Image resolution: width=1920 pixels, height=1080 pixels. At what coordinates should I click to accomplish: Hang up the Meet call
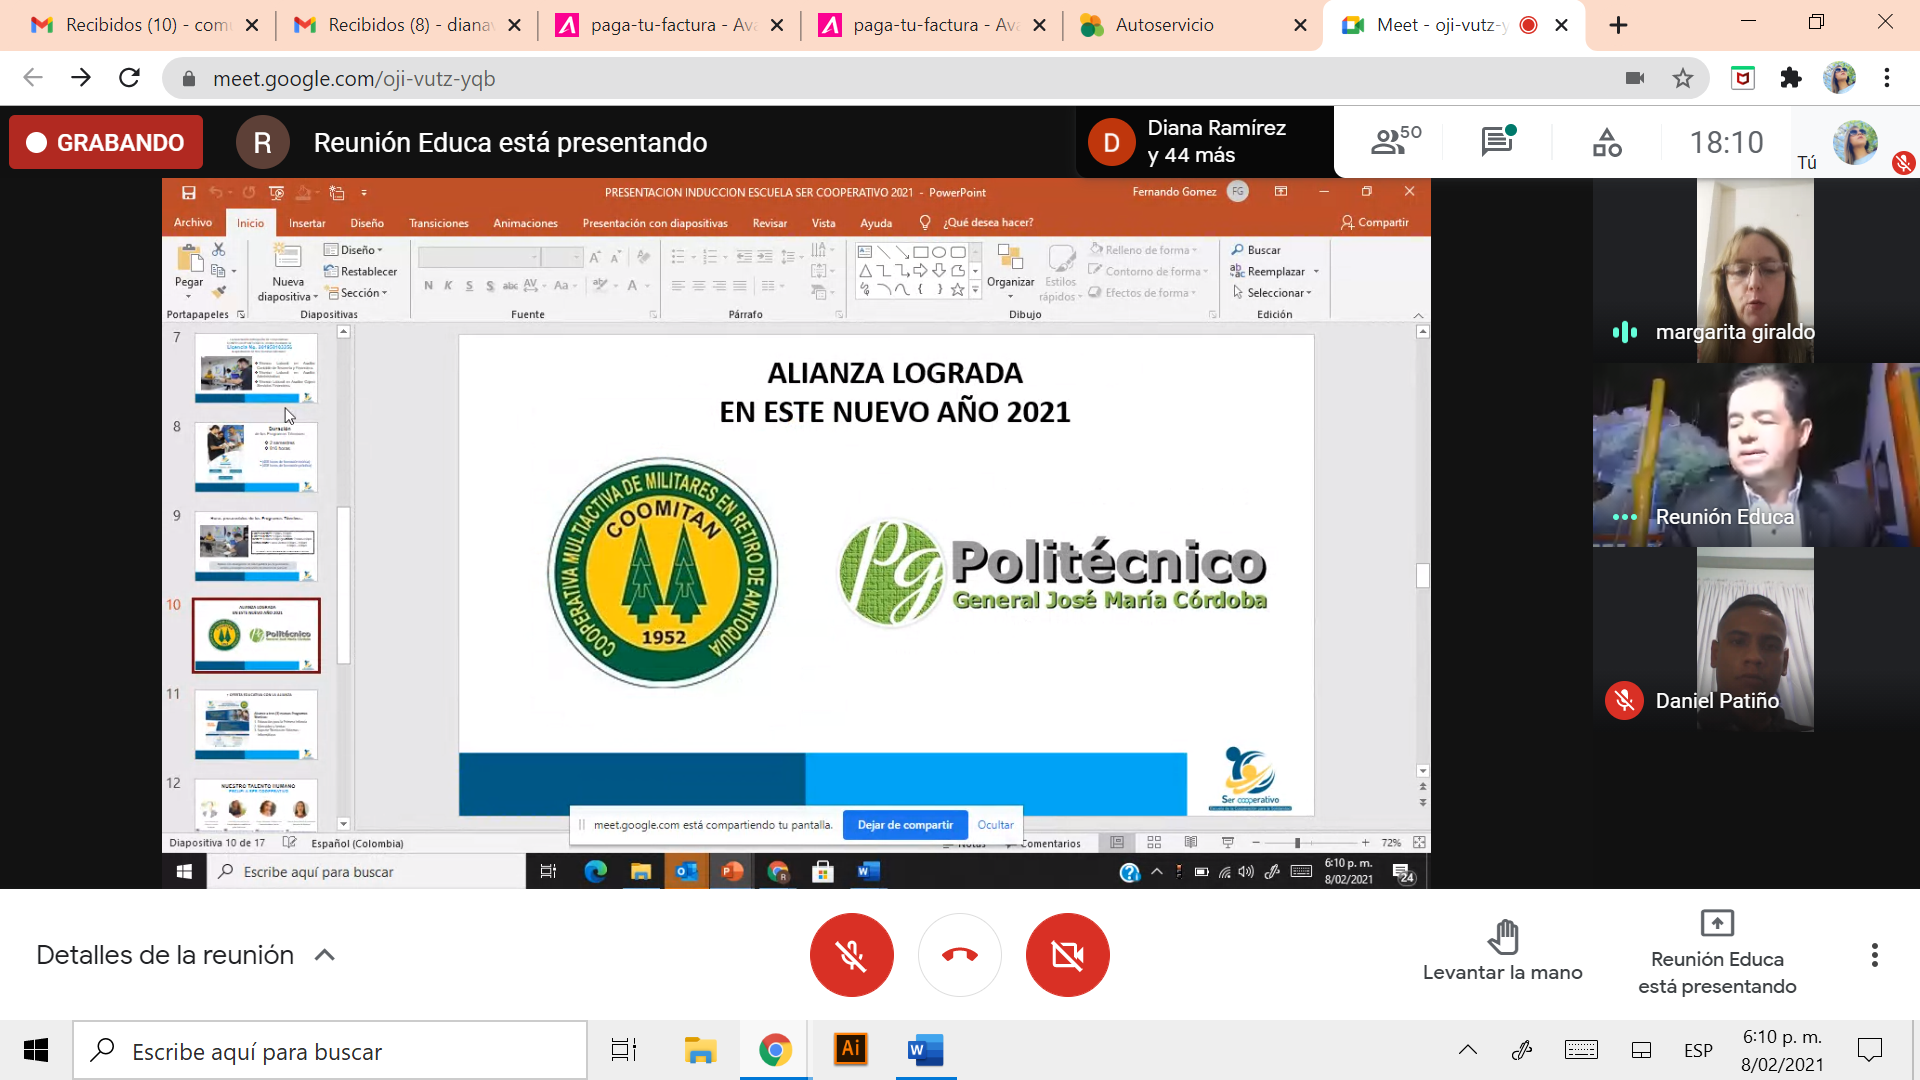pos(960,955)
